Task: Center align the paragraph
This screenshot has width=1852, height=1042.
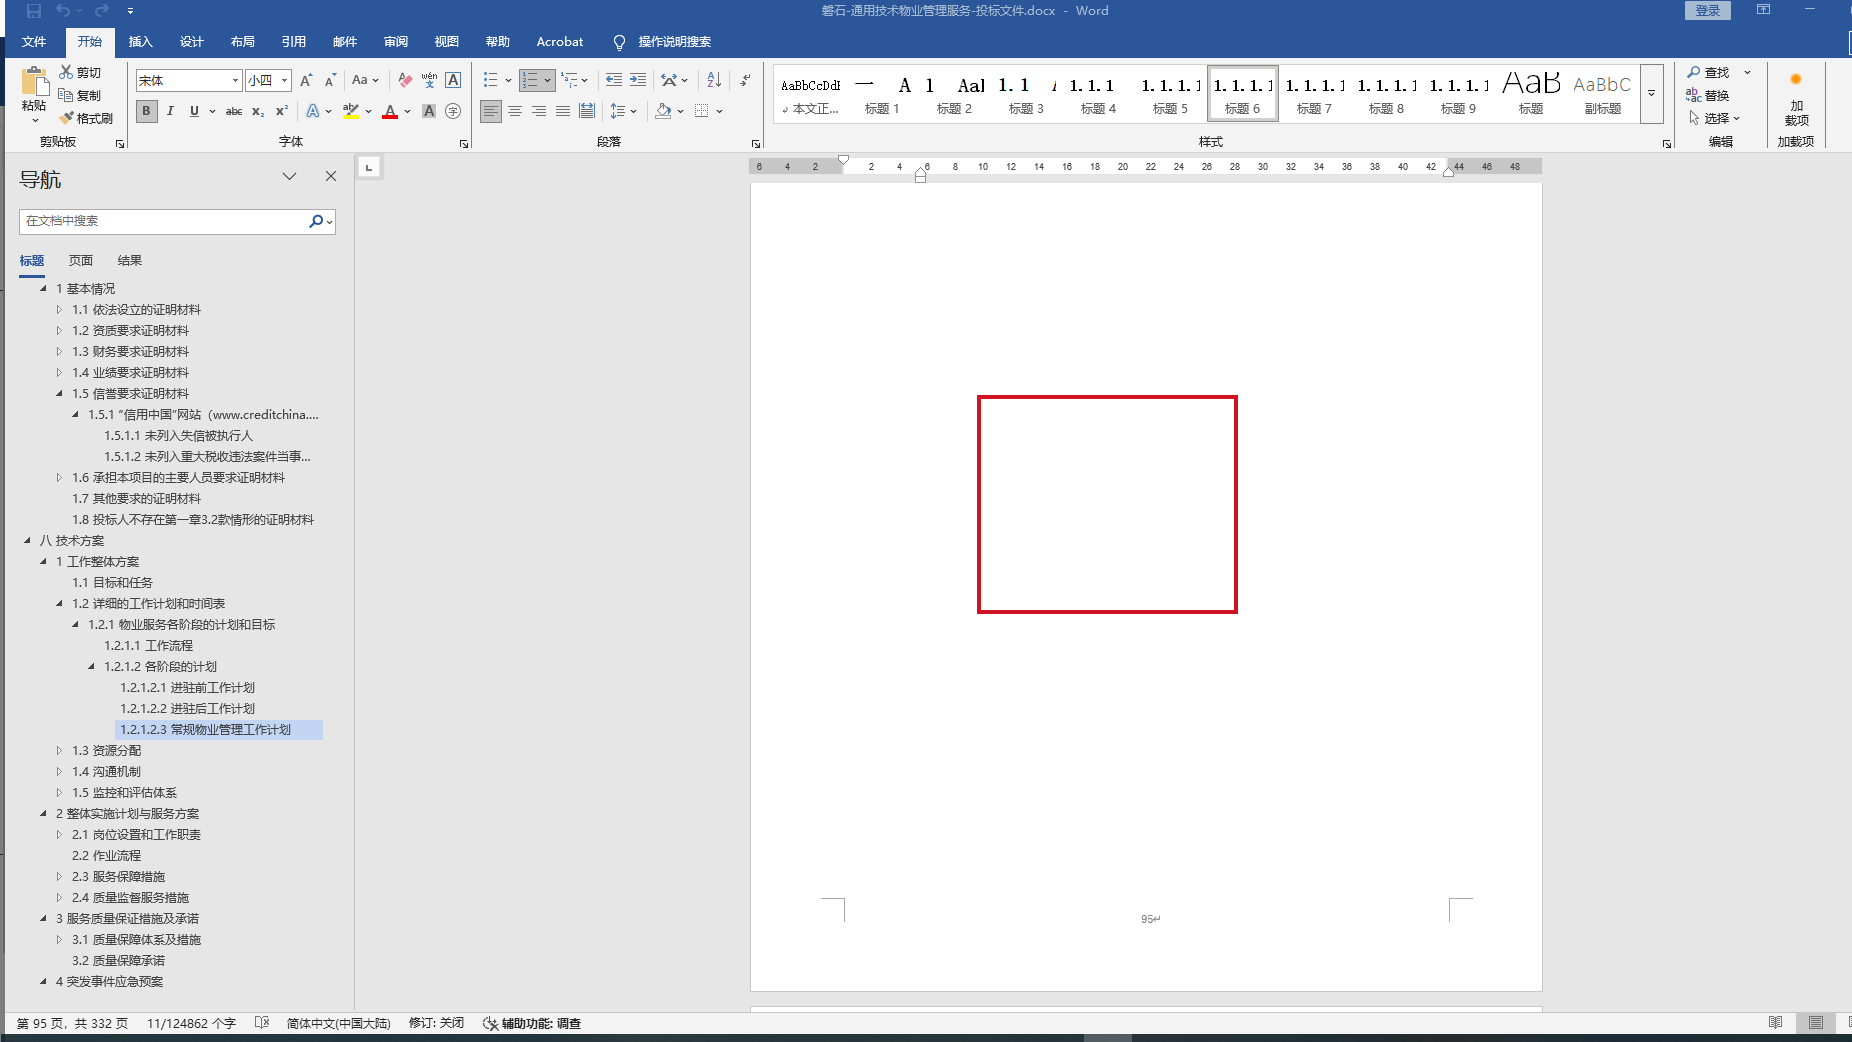Action: click(x=515, y=111)
